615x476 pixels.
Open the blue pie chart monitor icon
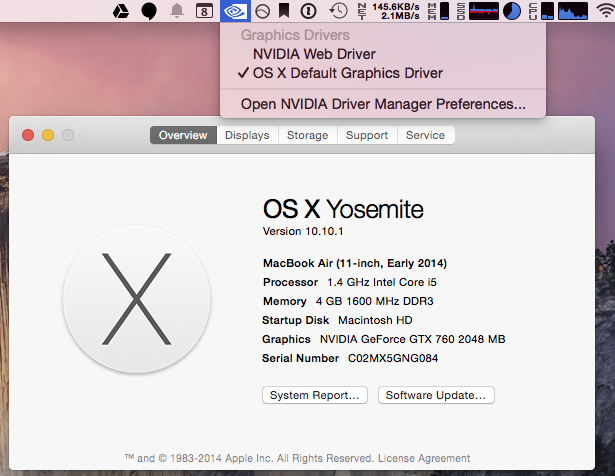point(512,11)
